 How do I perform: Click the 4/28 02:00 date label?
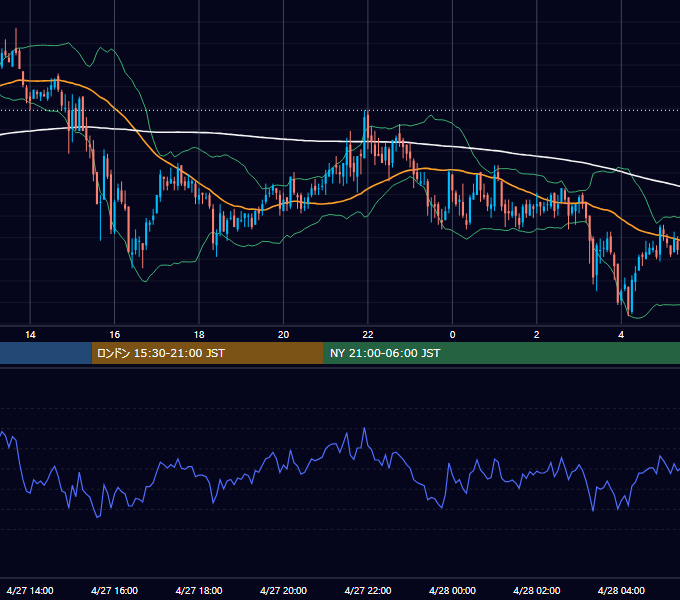click(536, 590)
